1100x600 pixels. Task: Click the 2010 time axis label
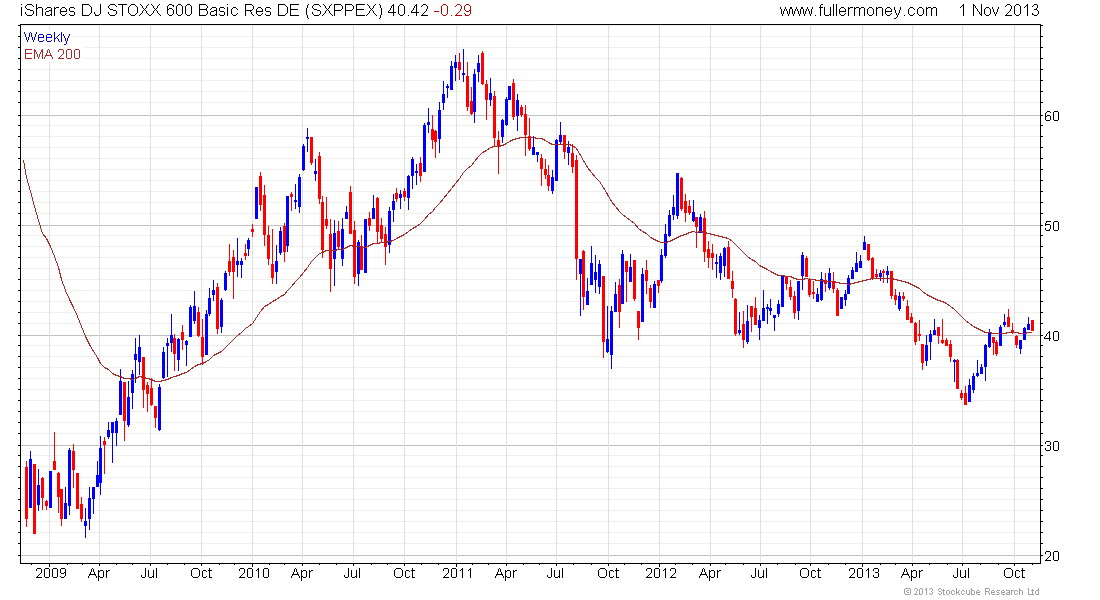(x=254, y=573)
